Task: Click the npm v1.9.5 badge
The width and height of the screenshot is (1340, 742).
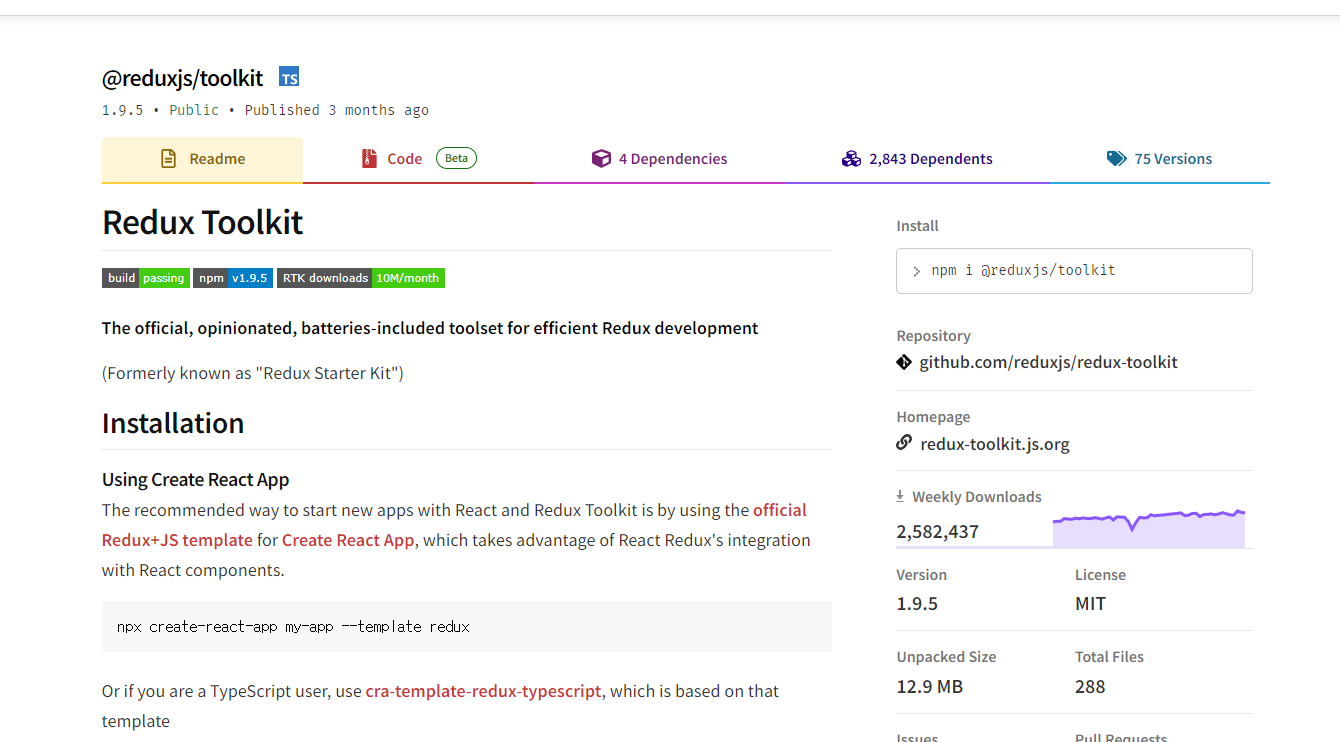Action: tap(233, 278)
